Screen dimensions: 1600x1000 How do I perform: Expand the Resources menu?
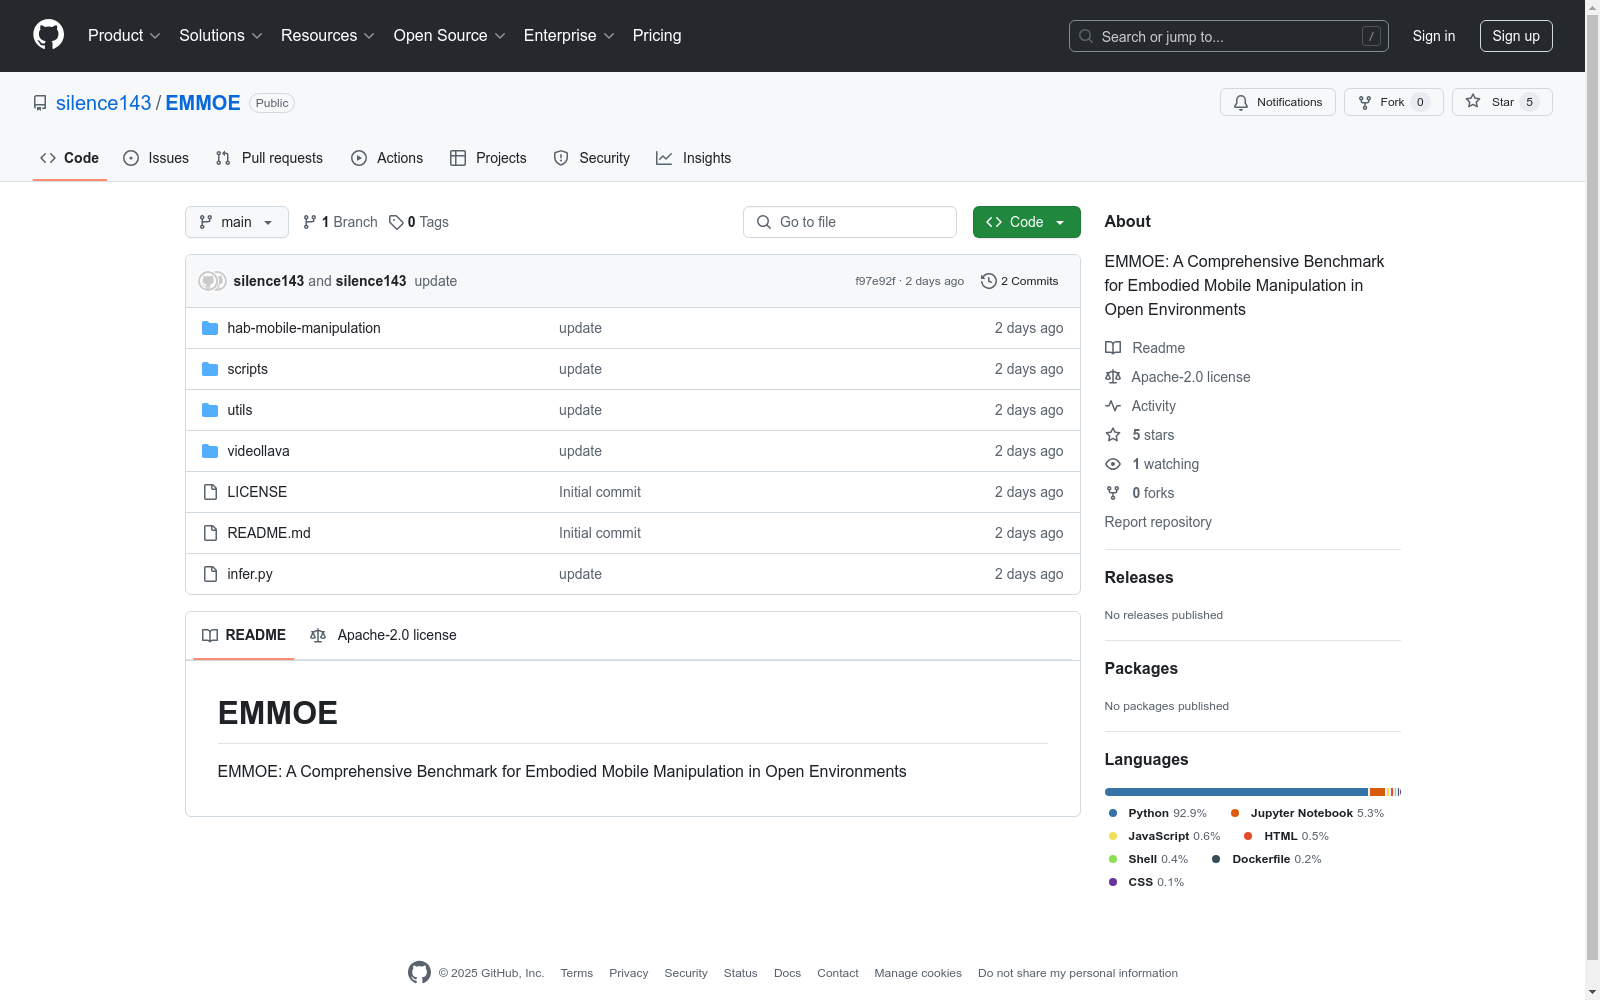(x=328, y=35)
